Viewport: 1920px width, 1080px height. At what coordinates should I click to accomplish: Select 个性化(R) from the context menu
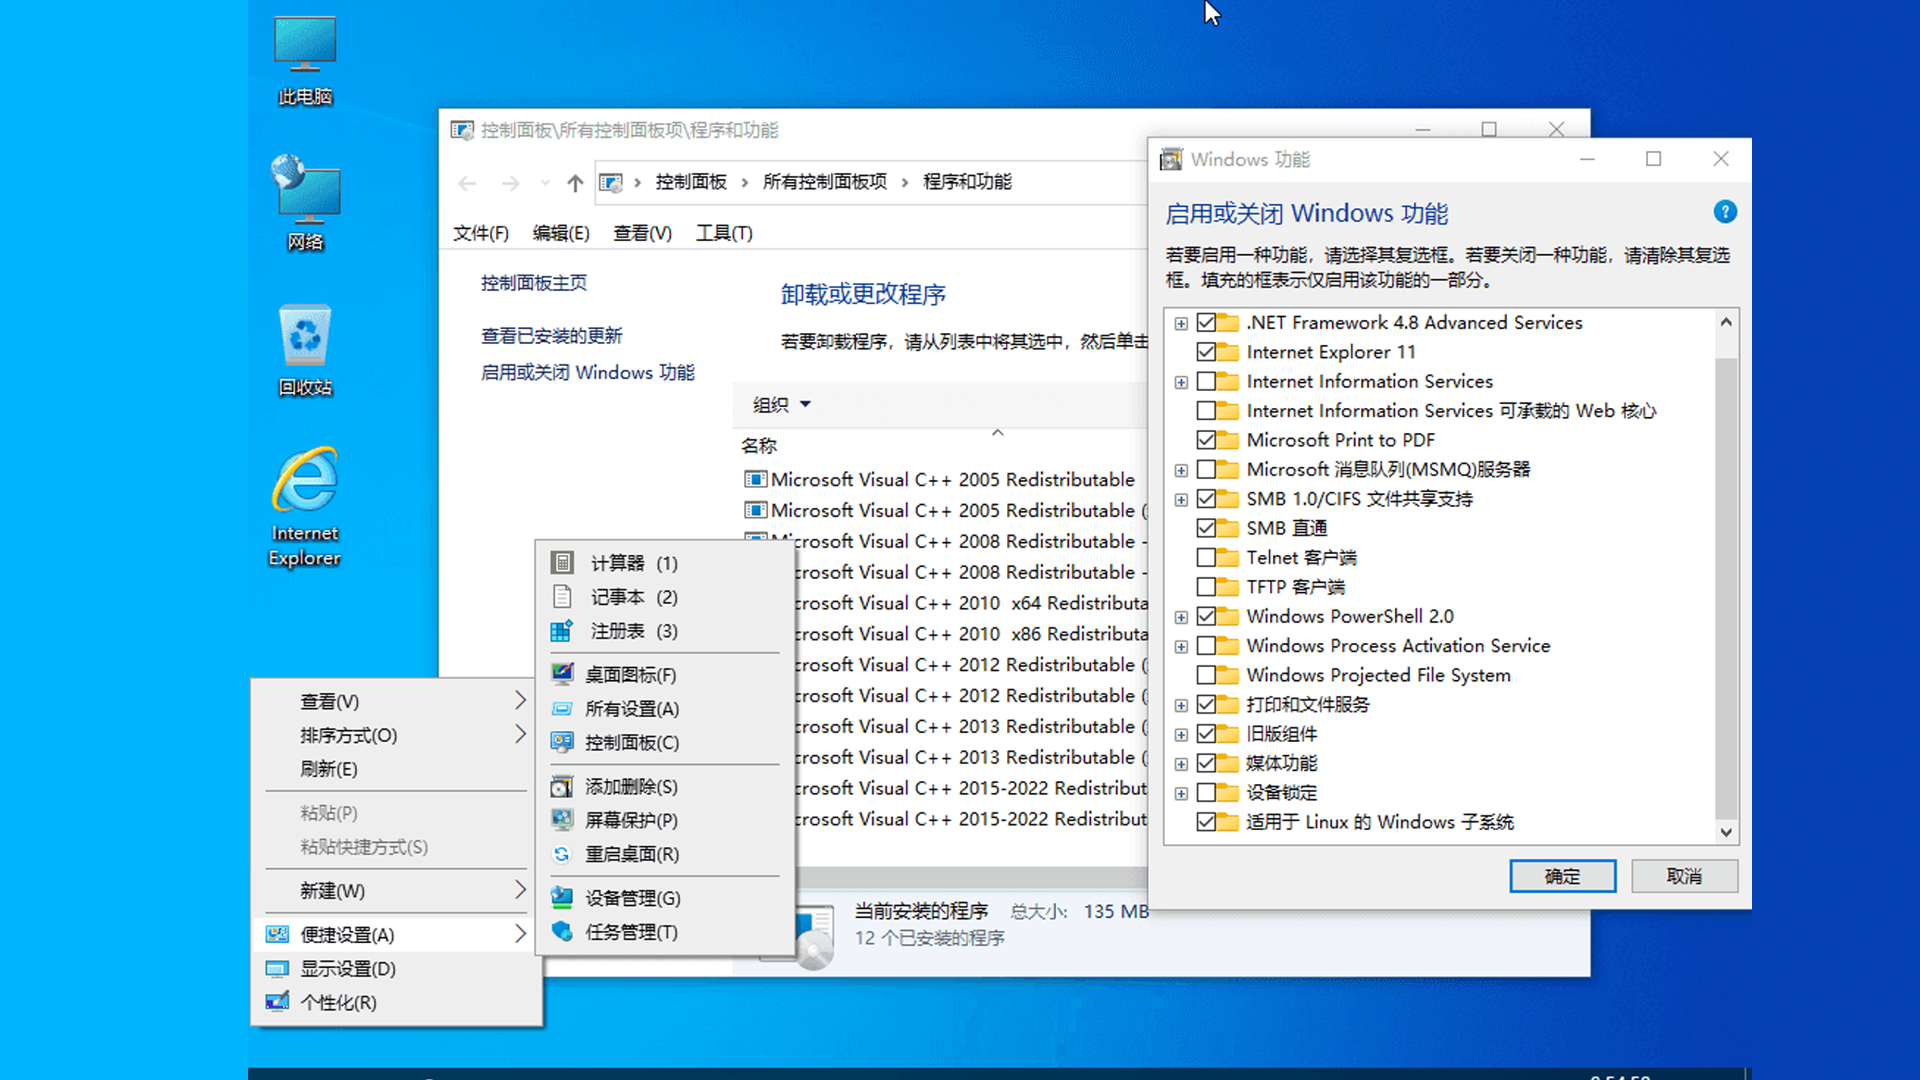click(x=340, y=1002)
